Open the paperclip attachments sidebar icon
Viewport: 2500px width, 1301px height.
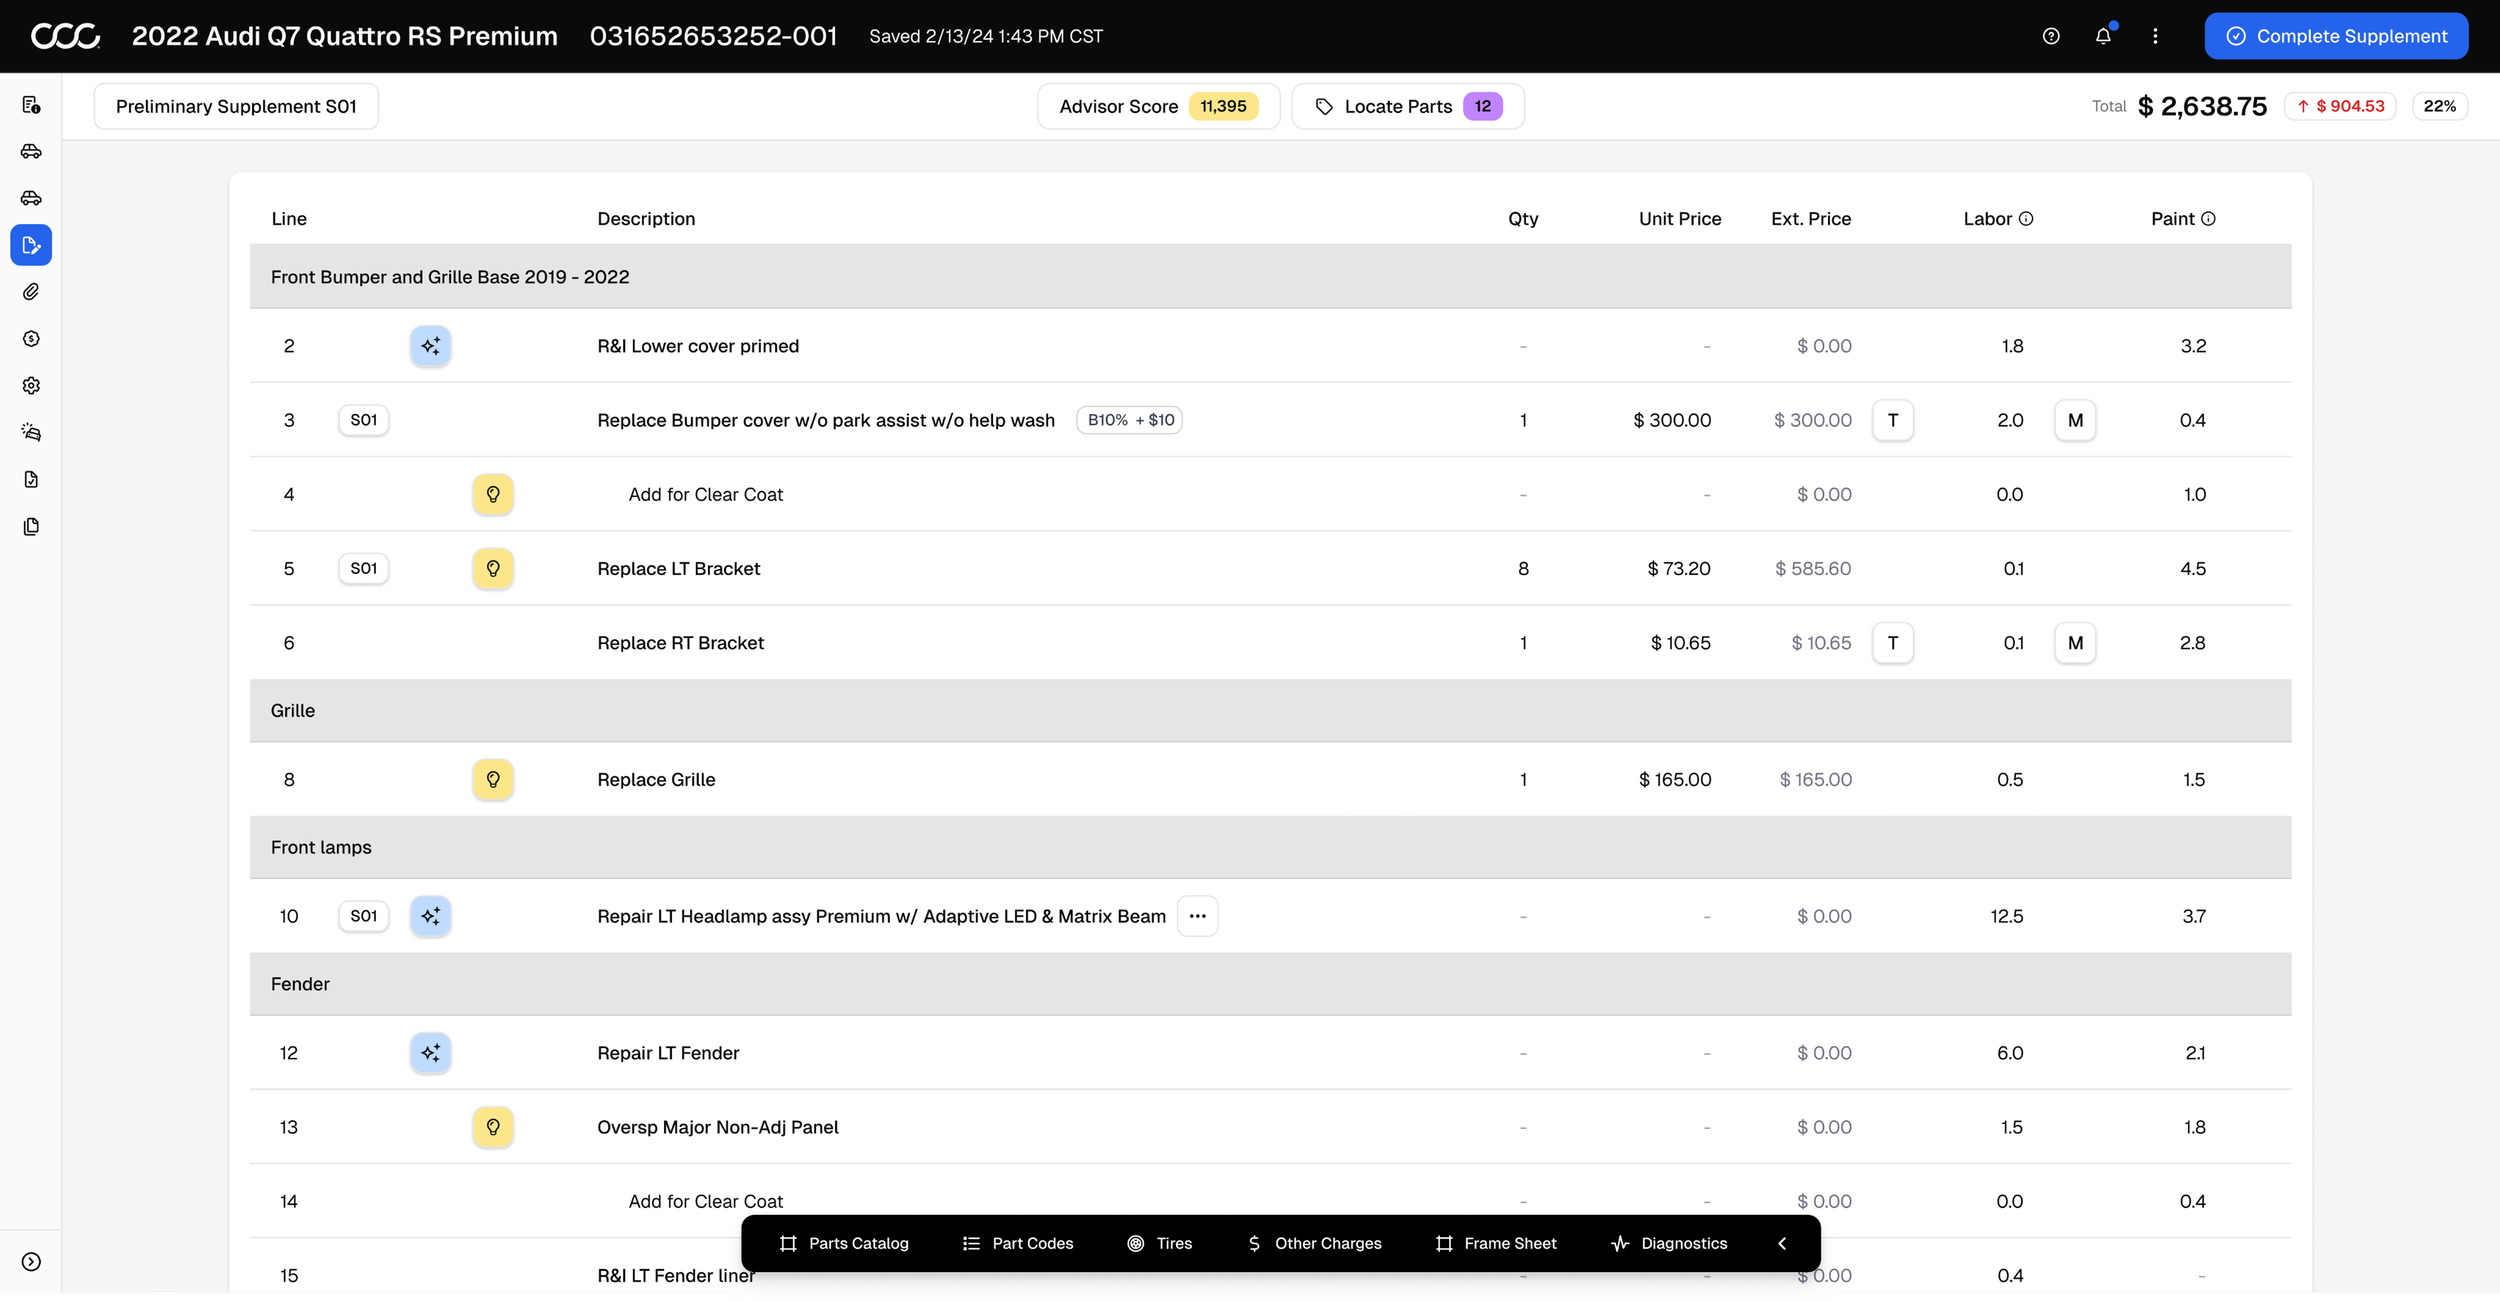(x=31, y=292)
